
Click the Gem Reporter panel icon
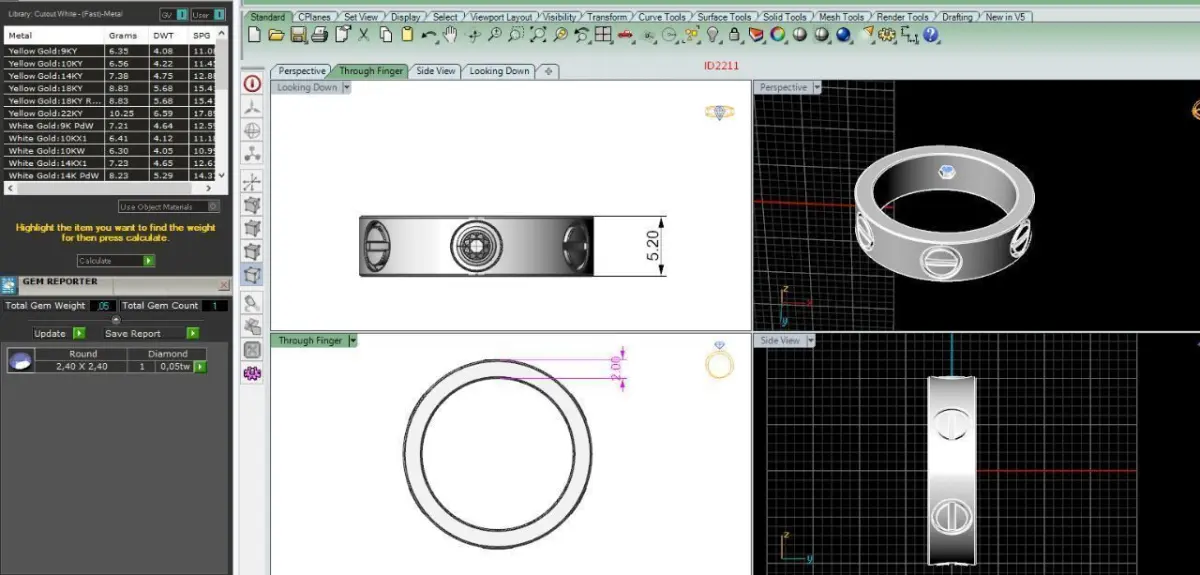10,284
